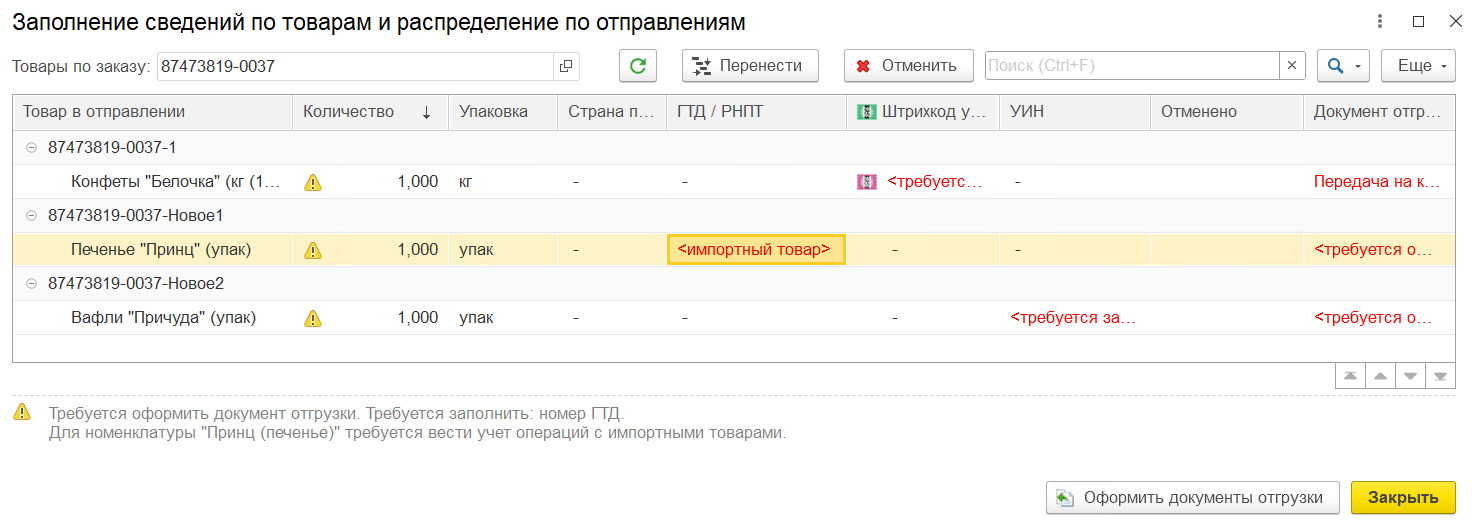Move the row to the very top using the arrow icon
This screenshot has width=1477, height=528.
coord(1350,376)
